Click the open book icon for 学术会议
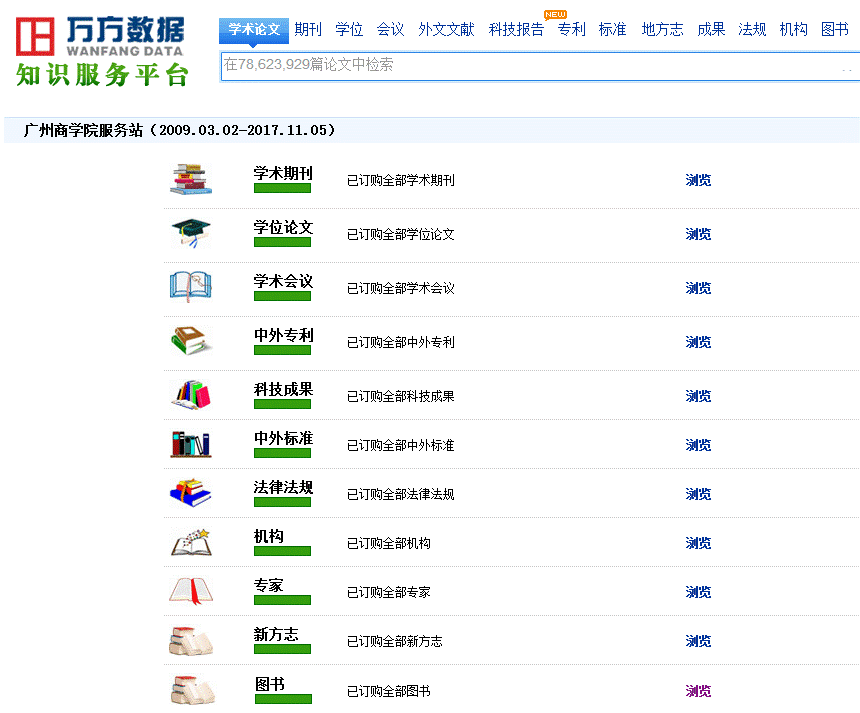Viewport: 860px width, 713px height. (x=191, y=287)
